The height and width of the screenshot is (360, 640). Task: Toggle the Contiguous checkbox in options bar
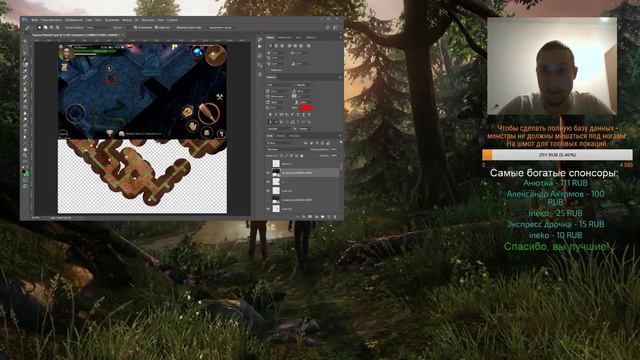(156, 27)
